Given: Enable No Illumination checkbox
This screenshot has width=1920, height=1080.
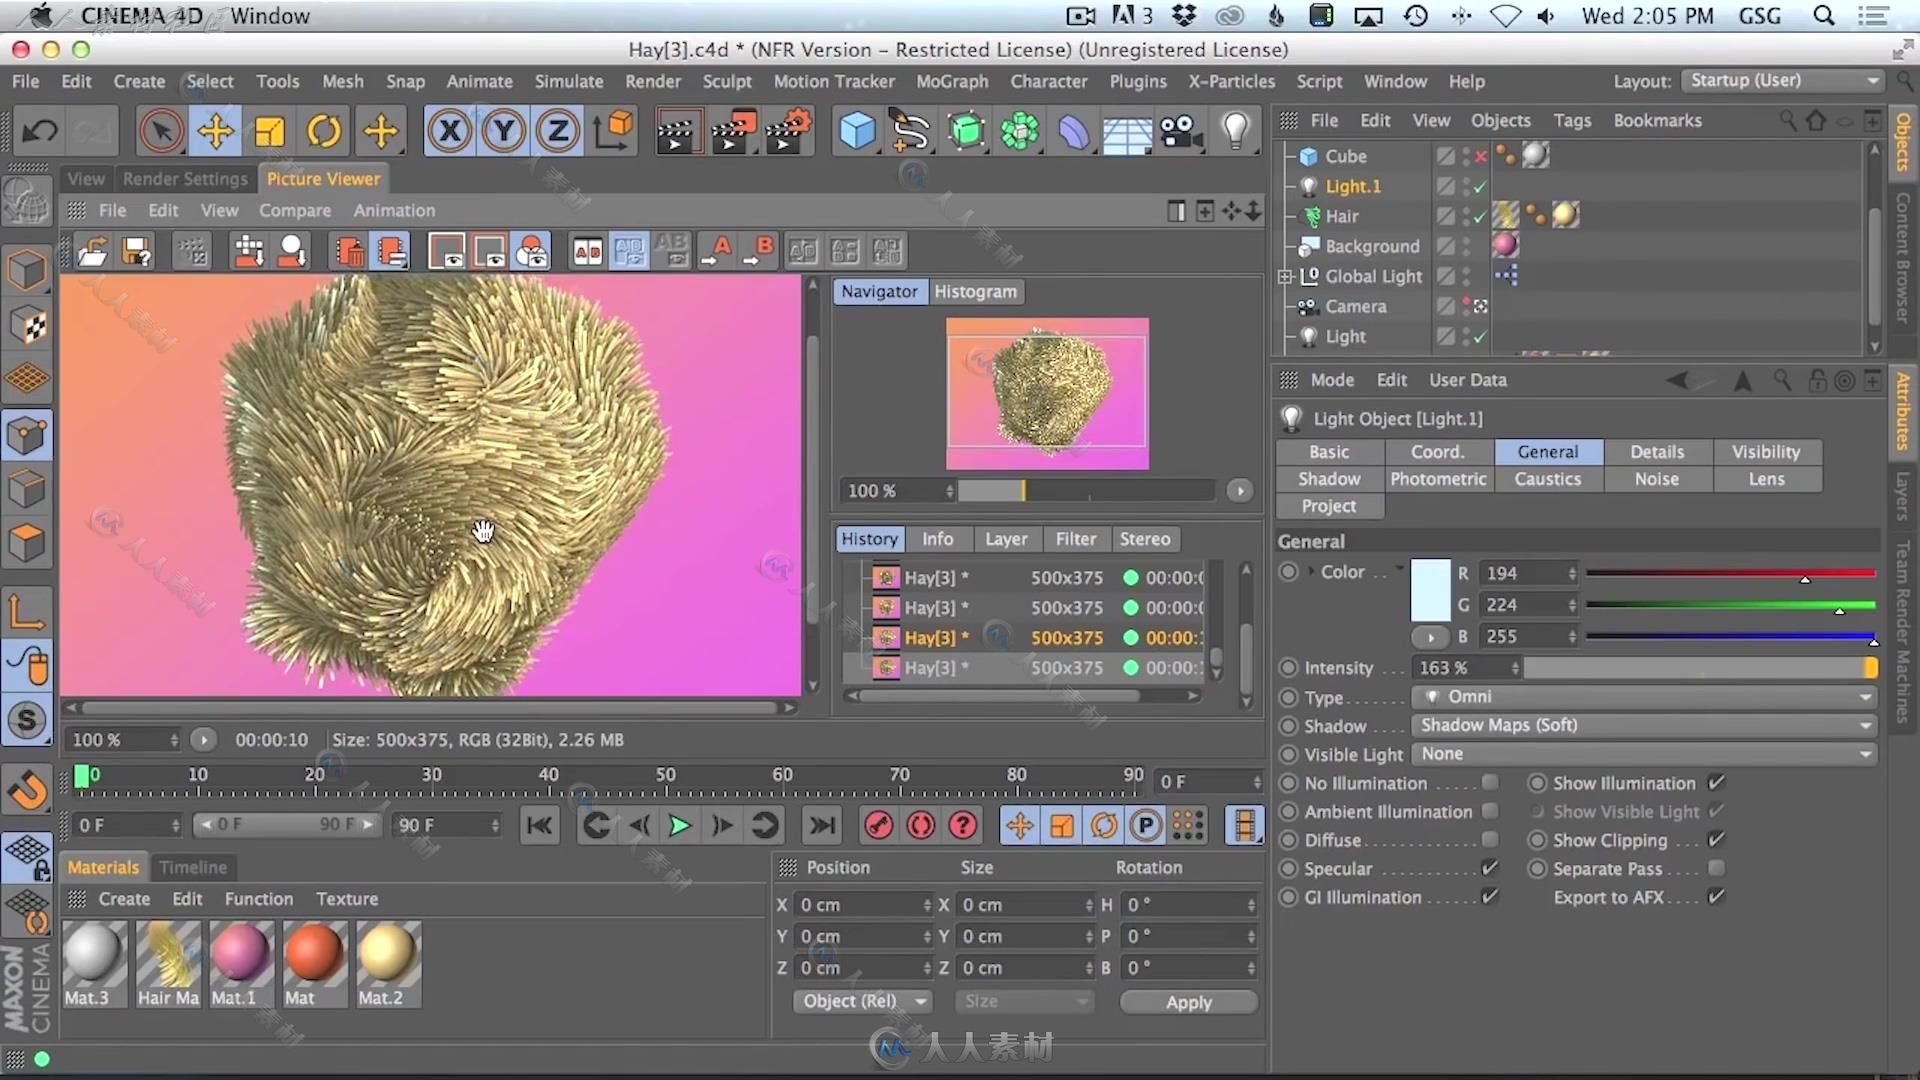Looking at the screenshot, I should pos(1490,783).
